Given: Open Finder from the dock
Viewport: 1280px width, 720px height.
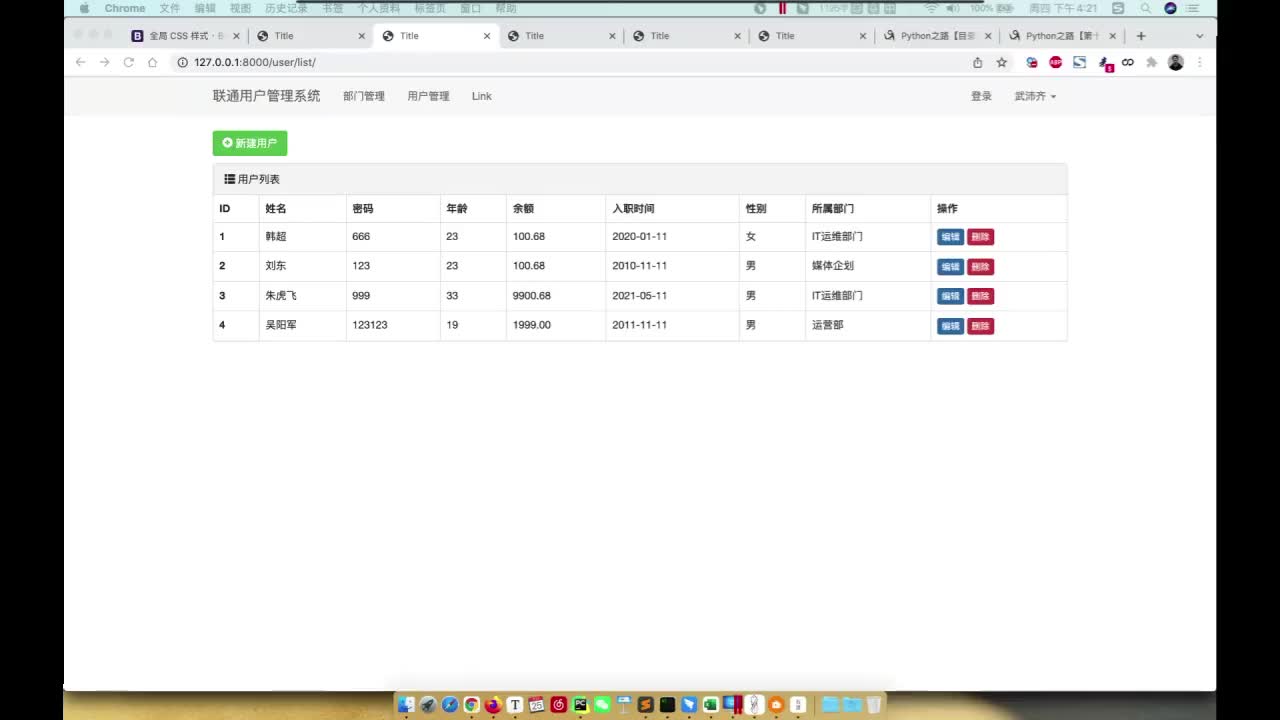Looking at the screenshot, I should 406,704.
